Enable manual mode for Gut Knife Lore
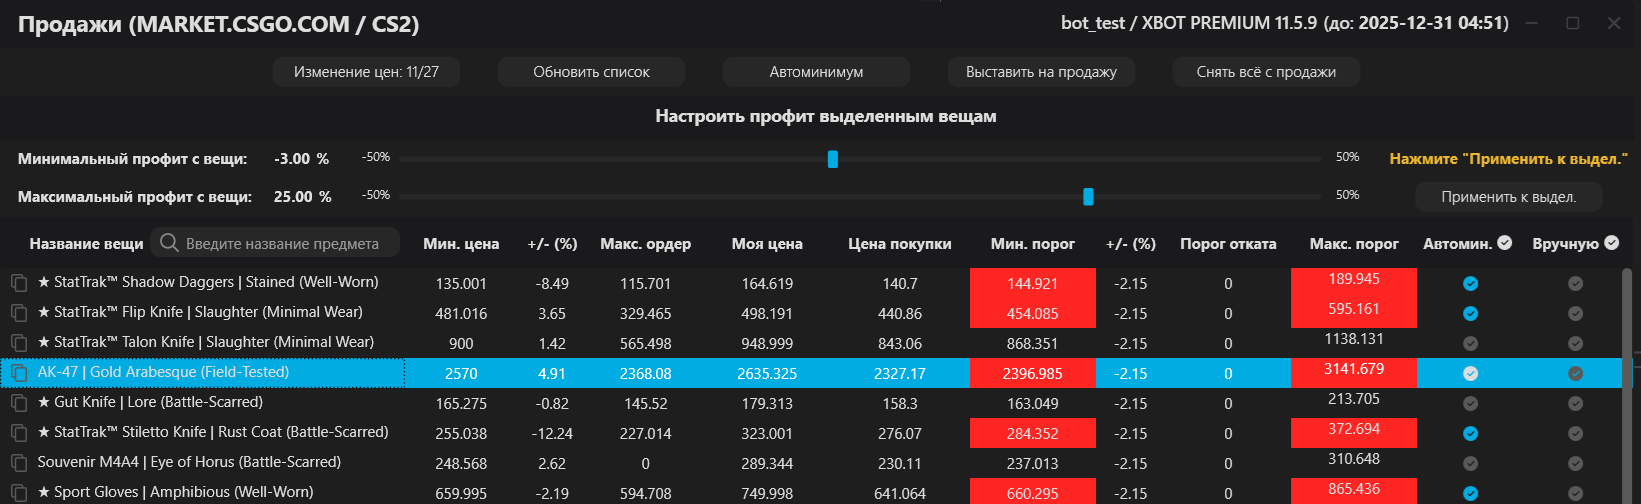 [1575, 404]
